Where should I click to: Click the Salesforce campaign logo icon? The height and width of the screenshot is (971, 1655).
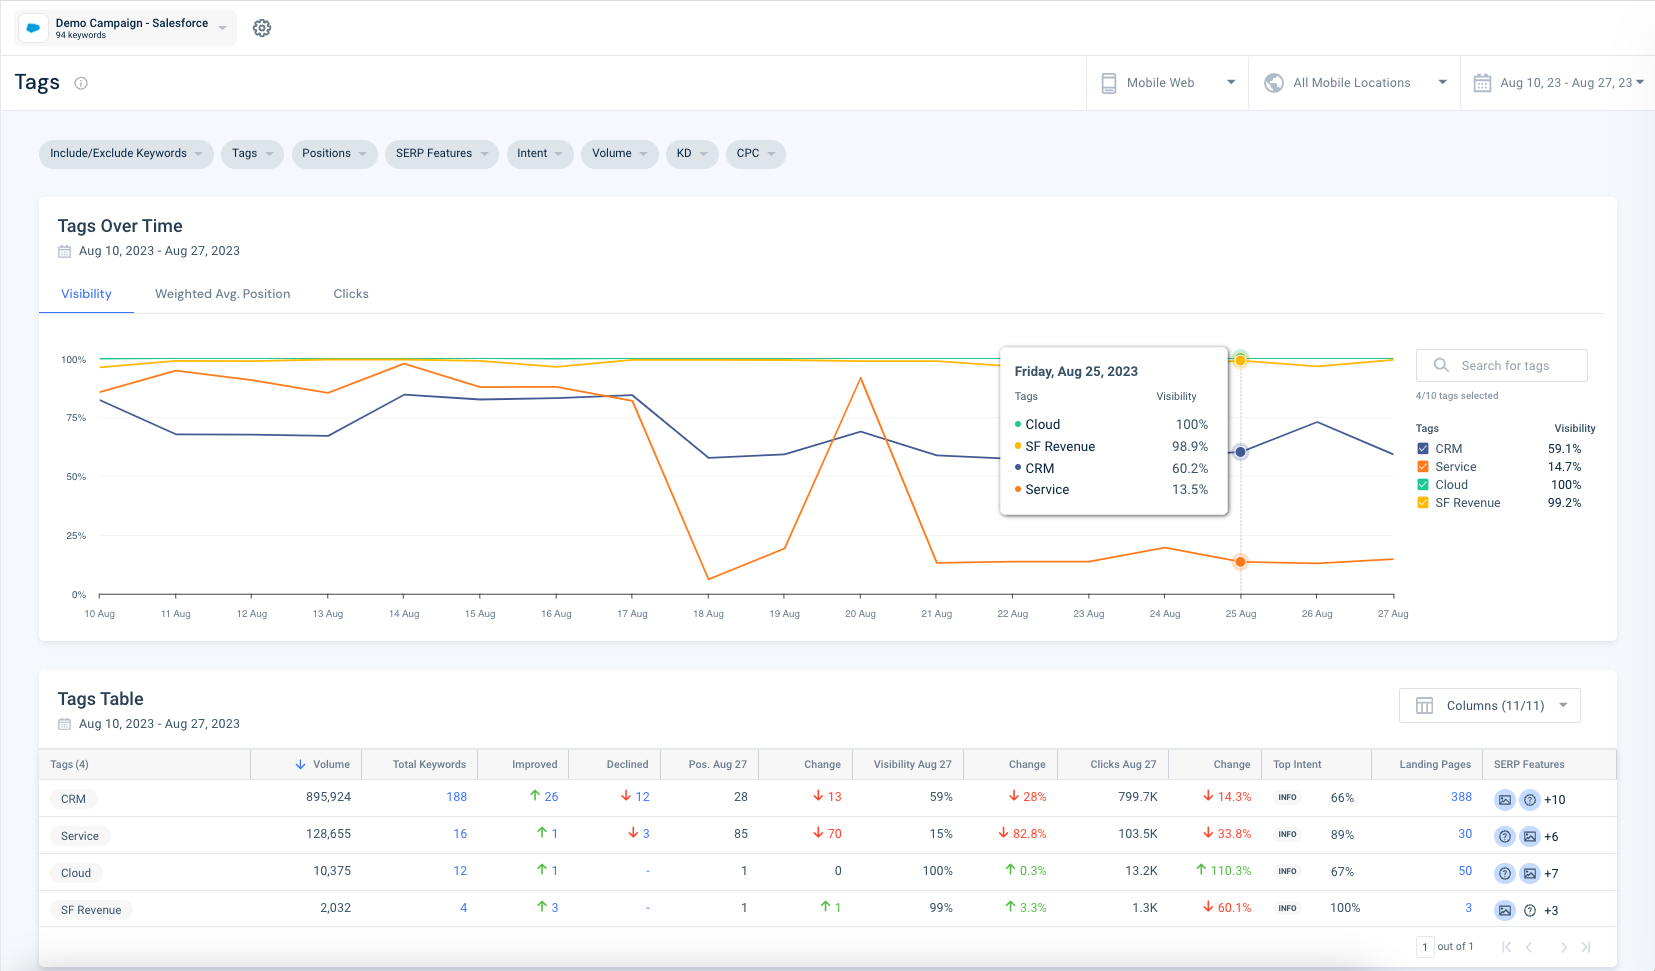pyautogui.click(x=34, y=28)
